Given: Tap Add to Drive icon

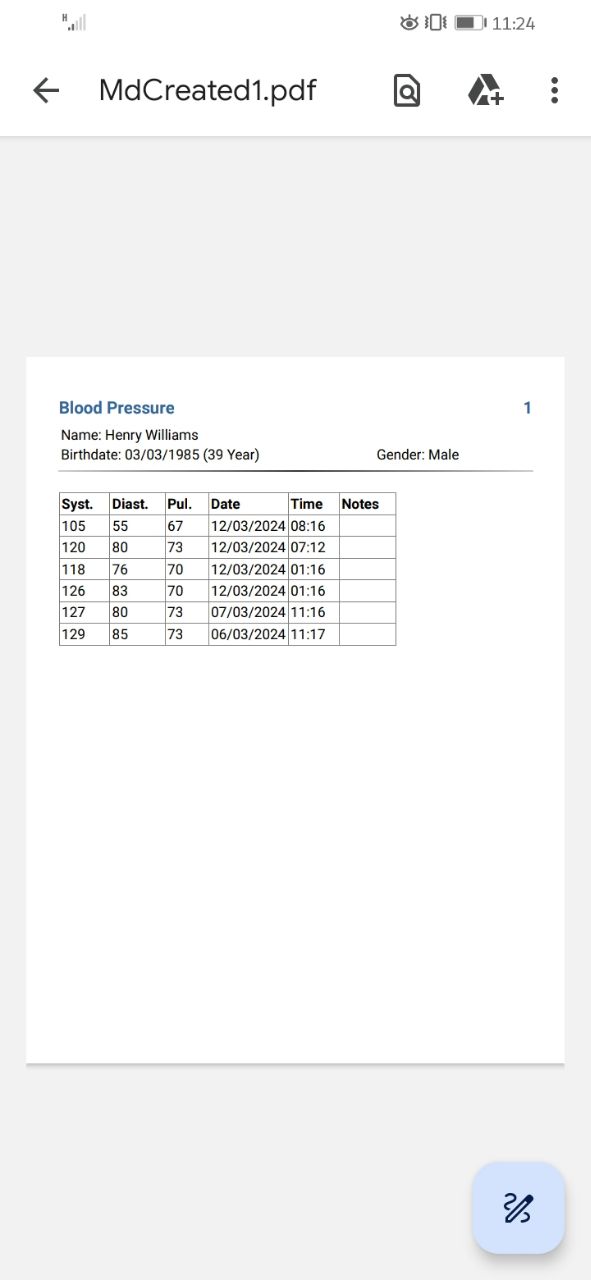Looking at the screenshot, I should 485,91.
